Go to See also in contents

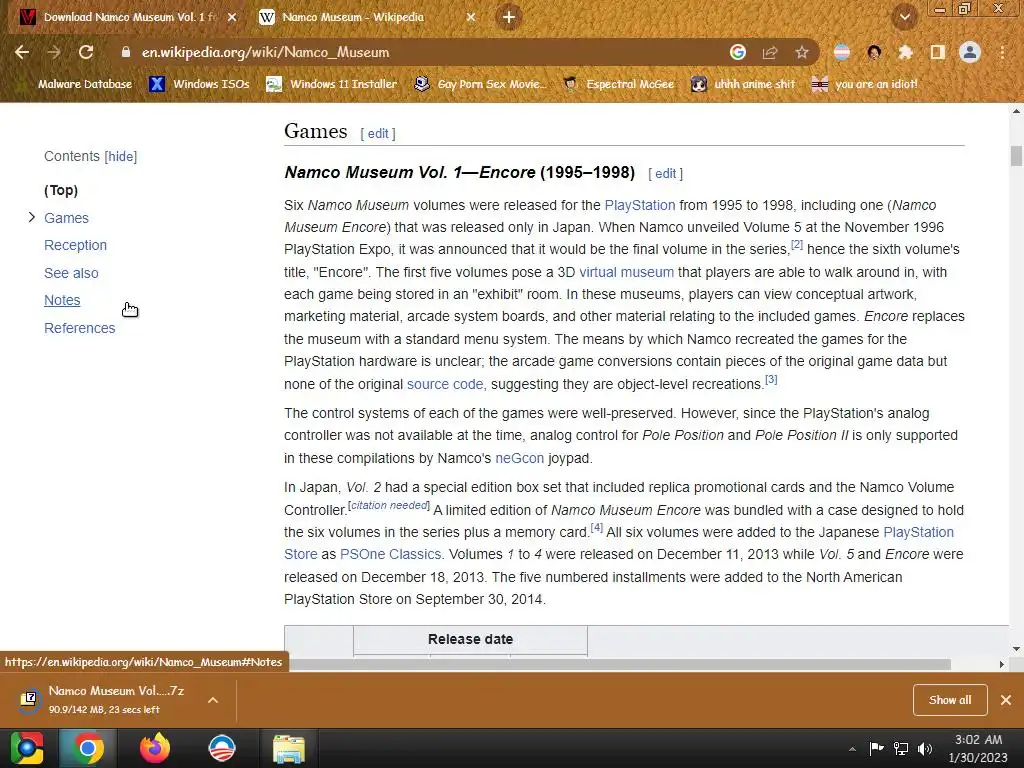71,273
